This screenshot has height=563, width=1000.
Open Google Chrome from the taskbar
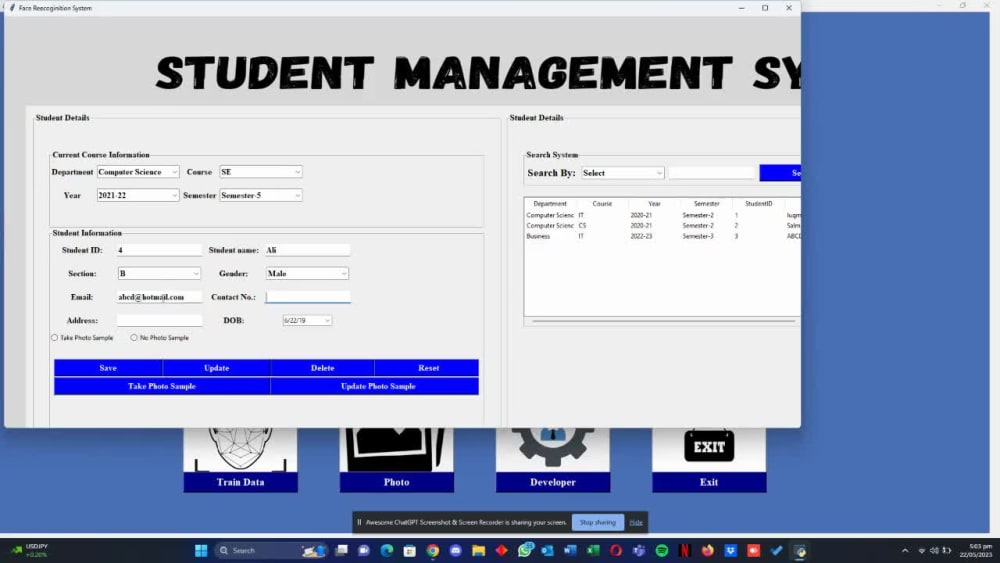(x=432, y=550)
